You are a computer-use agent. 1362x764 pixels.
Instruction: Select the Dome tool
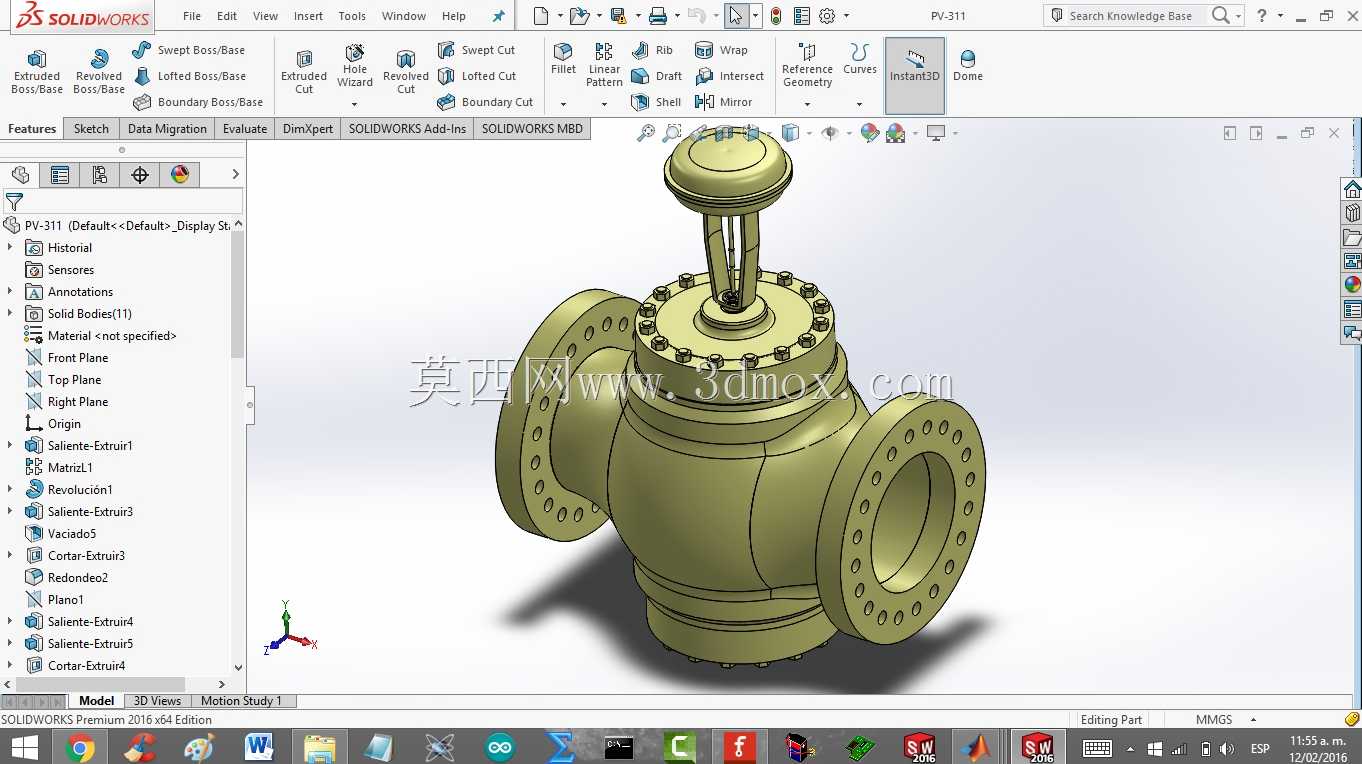pos(968,65)
